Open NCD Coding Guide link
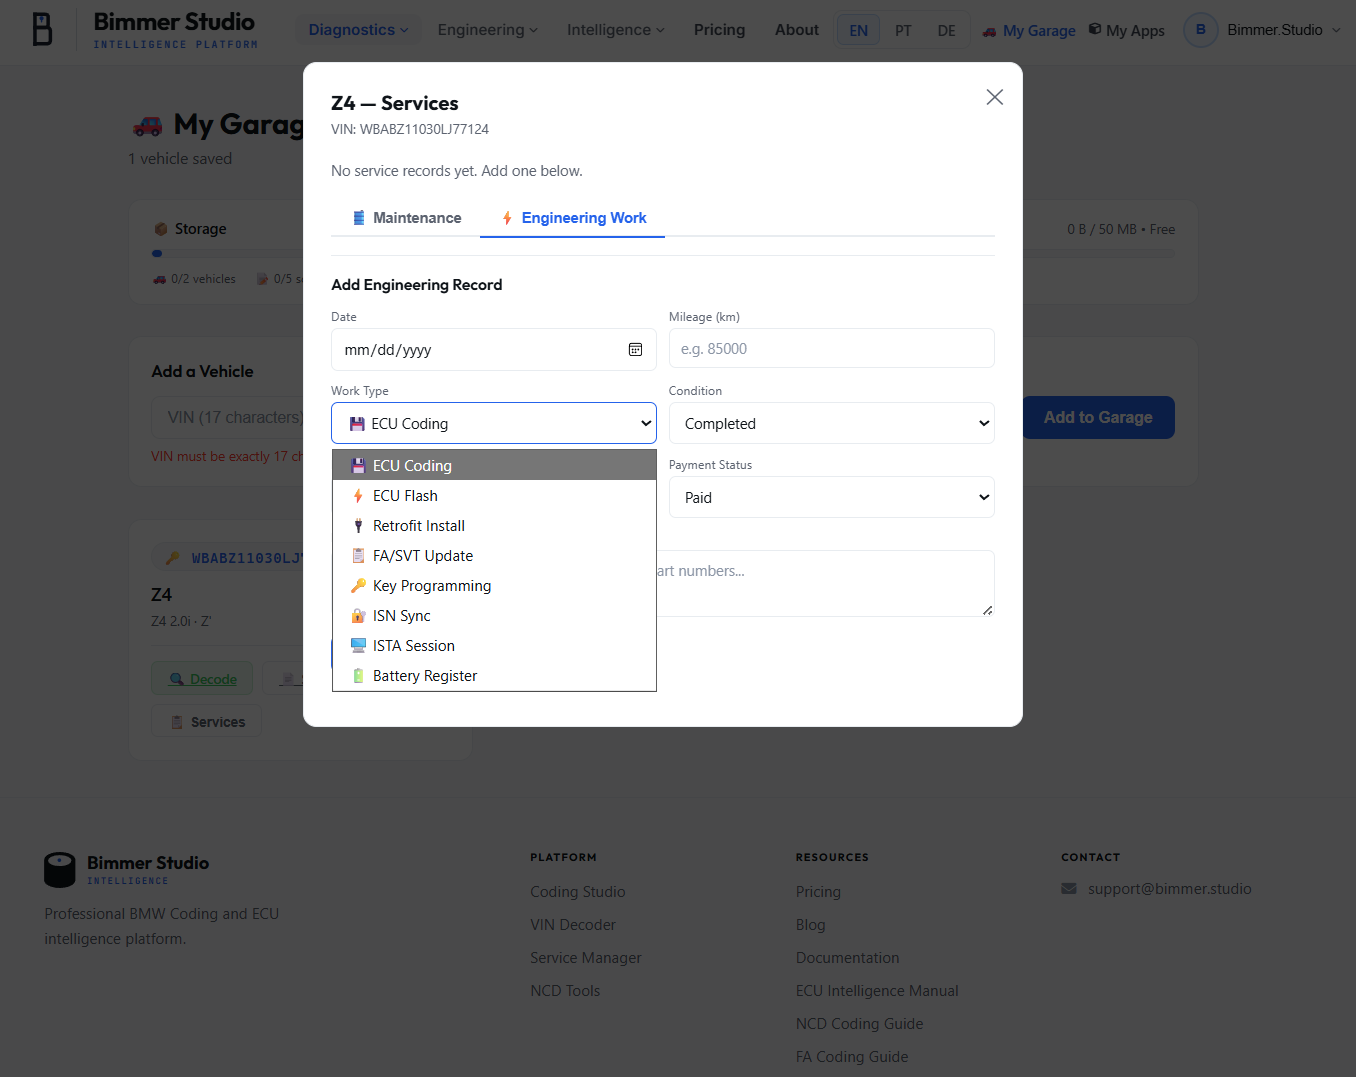This screenshot has height=1077, width=1356. pyautogui.click(x=860, y=1024)
